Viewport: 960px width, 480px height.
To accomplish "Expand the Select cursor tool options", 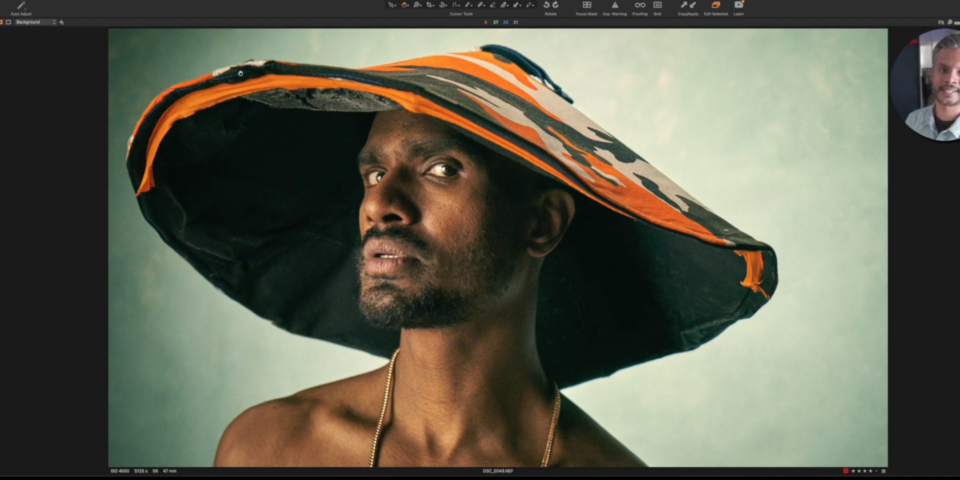I will click(397, 5).
